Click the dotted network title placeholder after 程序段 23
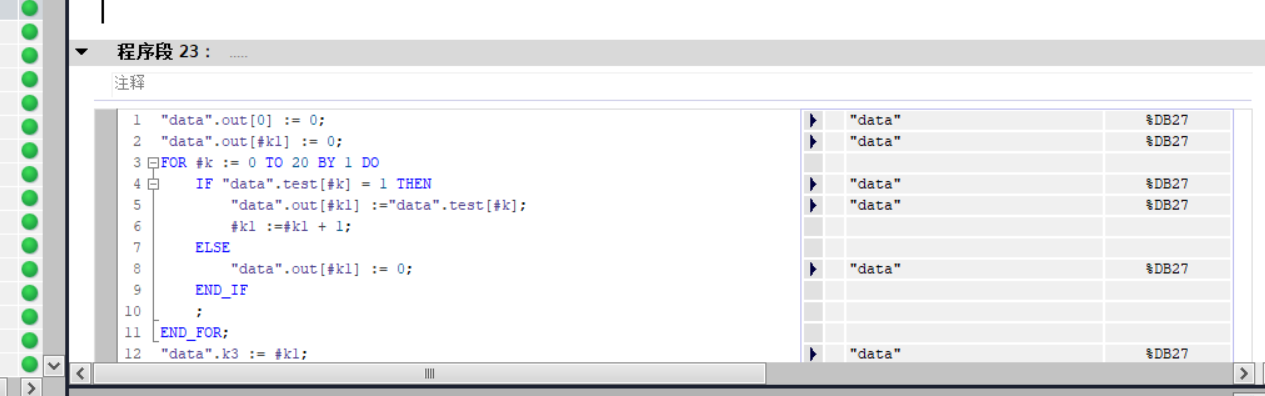The height and width of the screenshot is (396, 1265). coord(238,54)
